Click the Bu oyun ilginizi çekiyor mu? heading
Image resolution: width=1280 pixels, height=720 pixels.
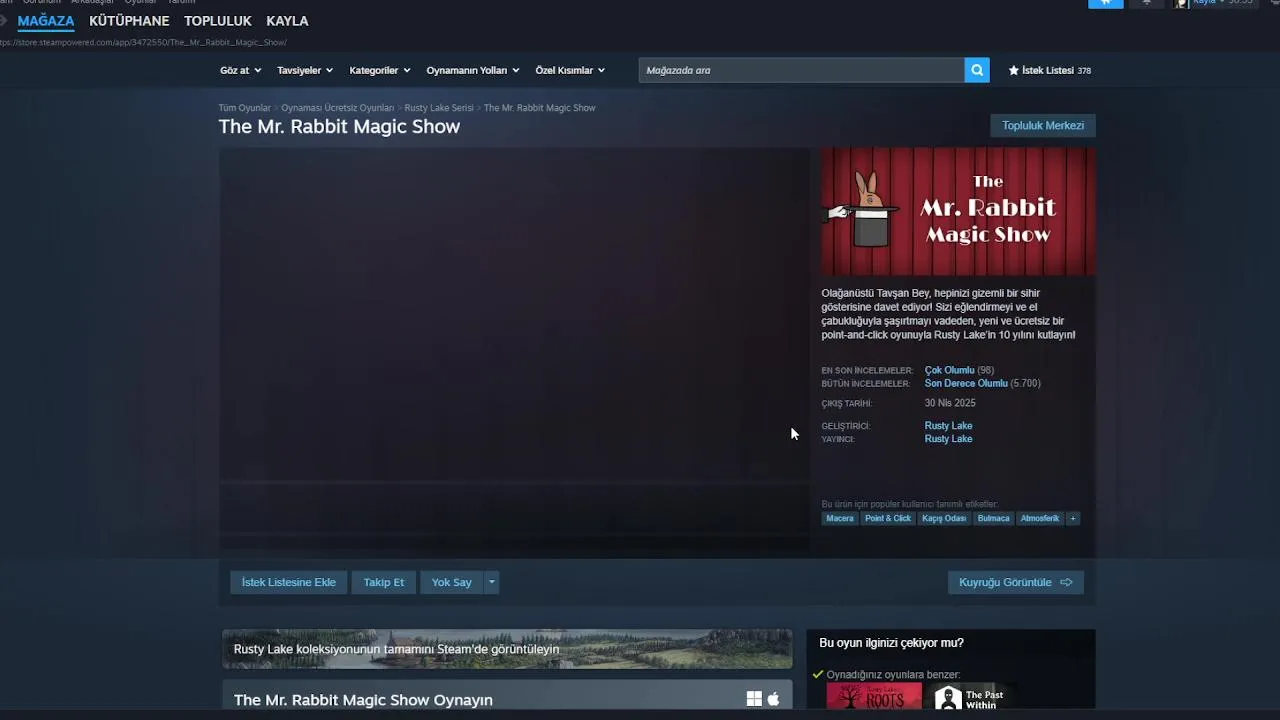[891, 643]
